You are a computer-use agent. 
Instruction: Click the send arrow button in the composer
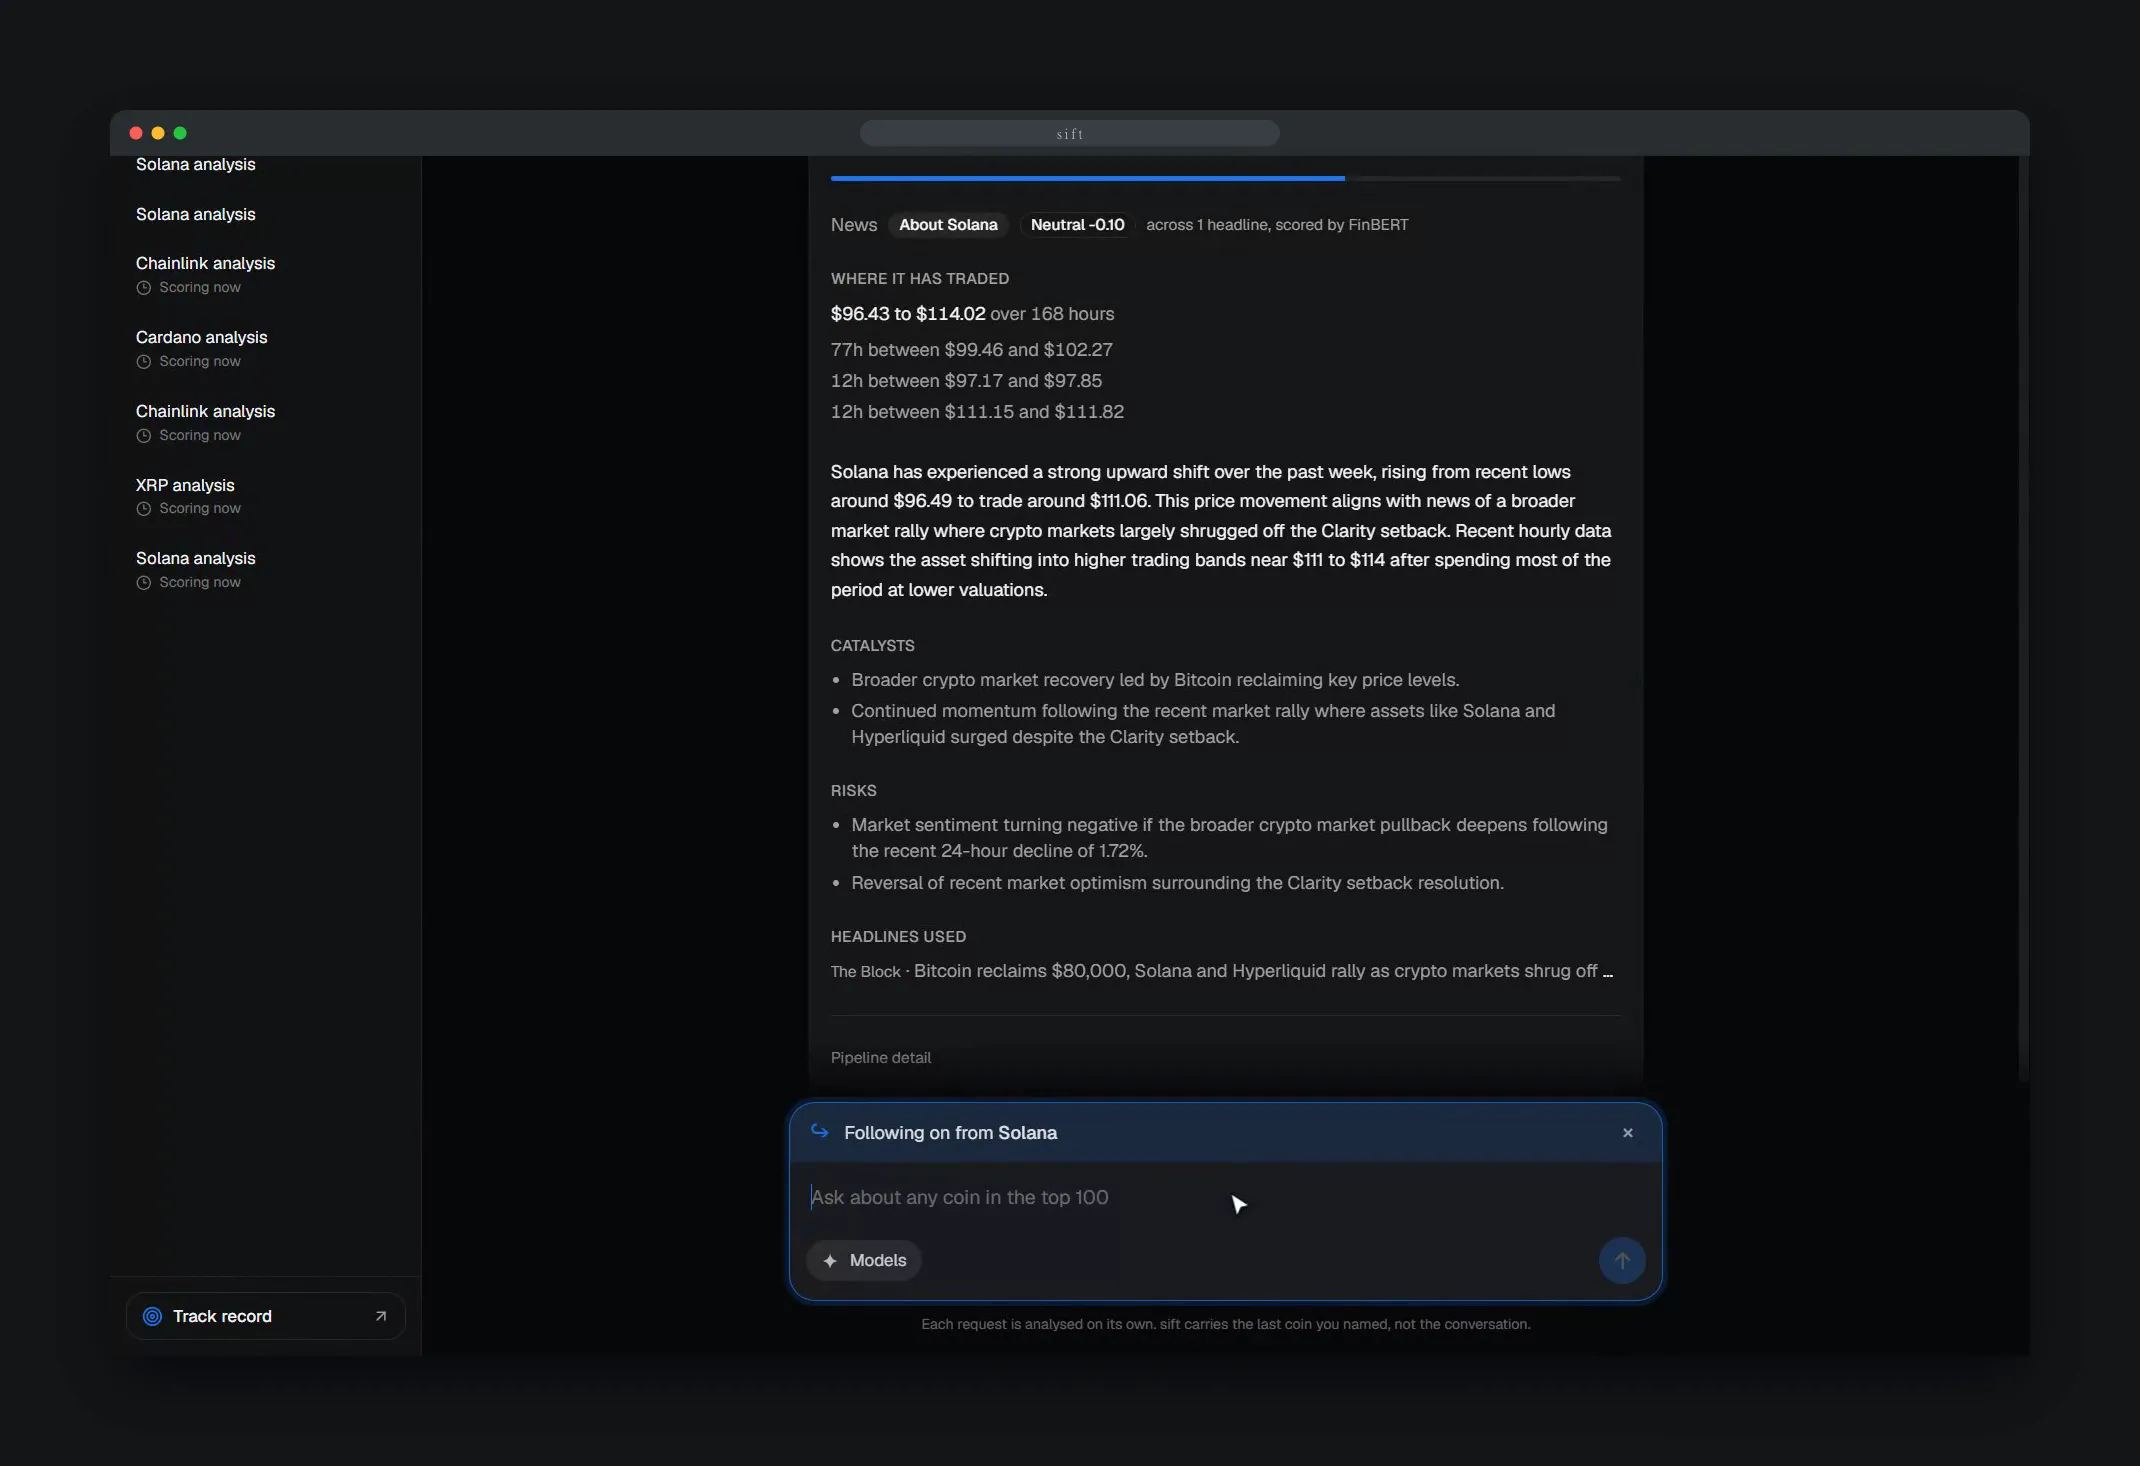pos(1621,1260)
